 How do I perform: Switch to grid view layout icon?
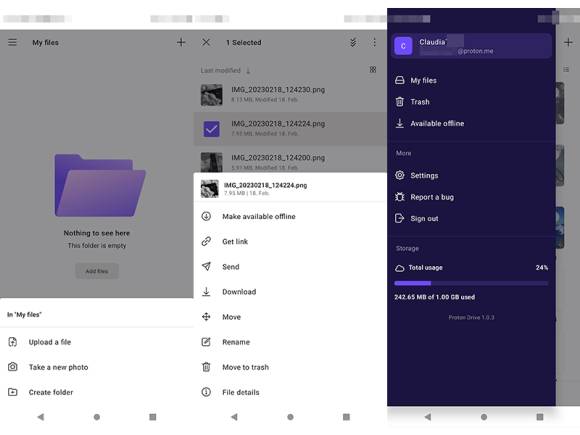(x=373, y=70)
